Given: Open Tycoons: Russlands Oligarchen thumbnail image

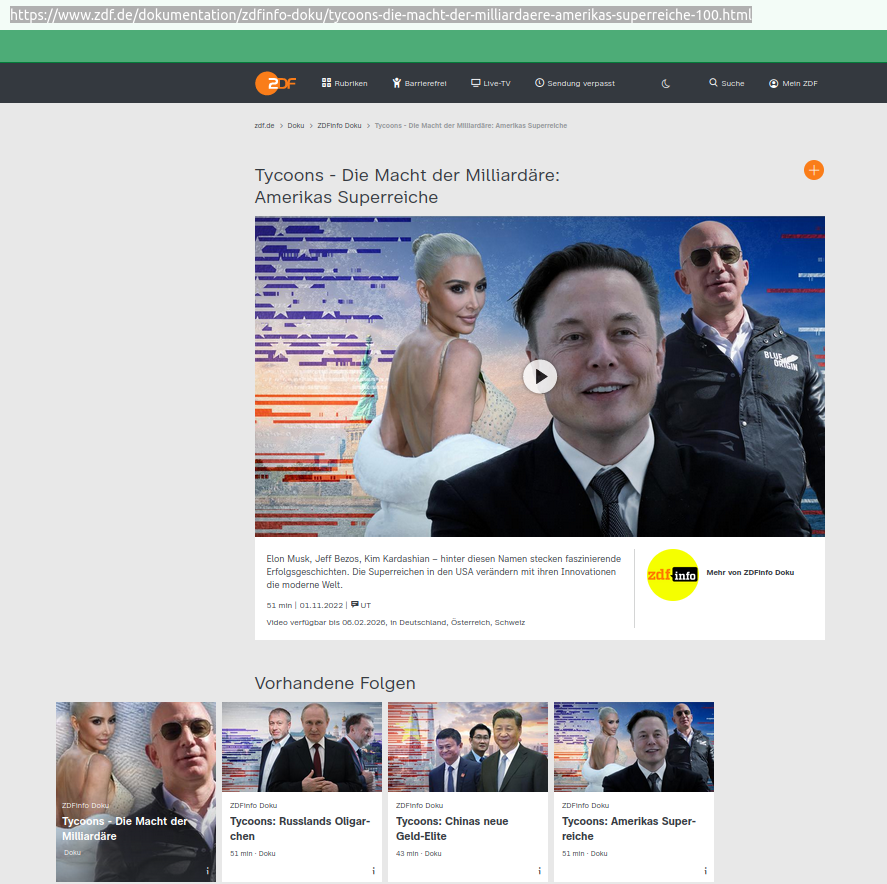Looking at the screenshot, I should coord(302,747).
